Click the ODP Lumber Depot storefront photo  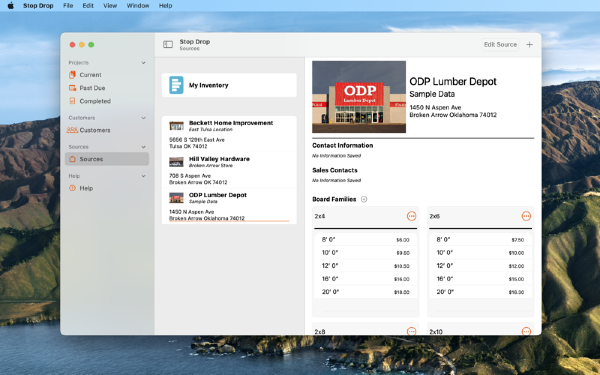click(359, 97)
